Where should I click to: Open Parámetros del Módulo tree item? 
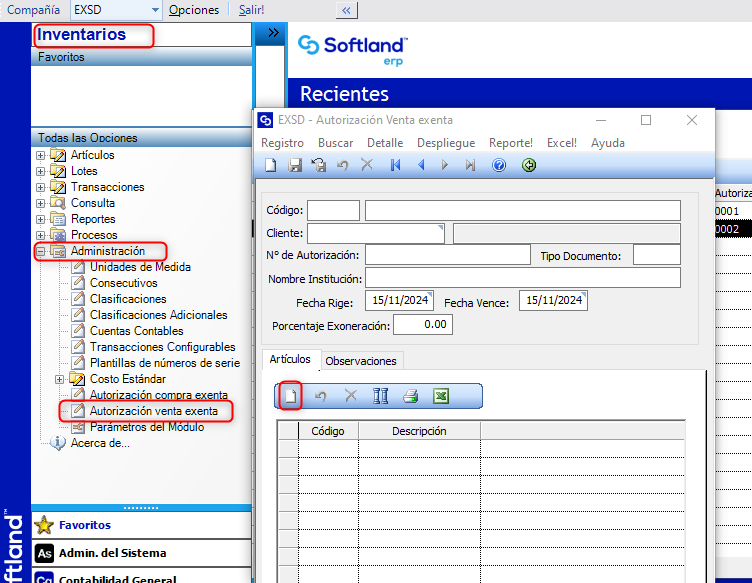coord(147,427)
